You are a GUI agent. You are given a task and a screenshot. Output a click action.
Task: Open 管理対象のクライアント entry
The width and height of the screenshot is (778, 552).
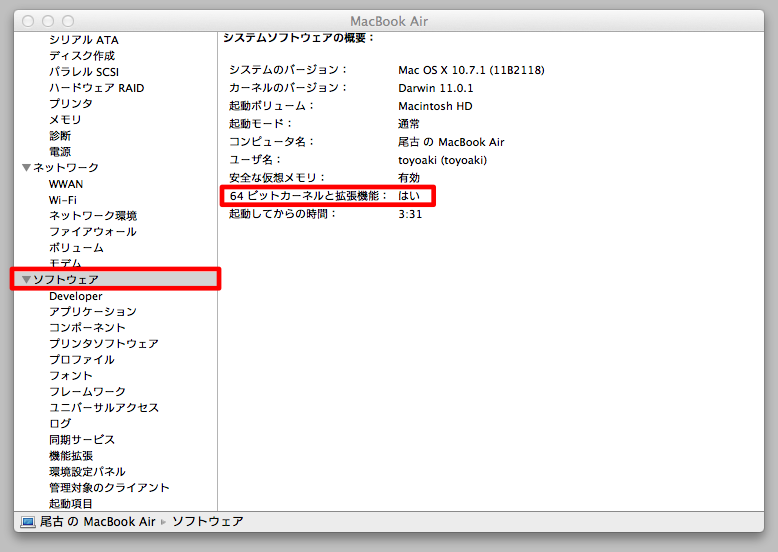pyautogui.click(x=109, y=488)
